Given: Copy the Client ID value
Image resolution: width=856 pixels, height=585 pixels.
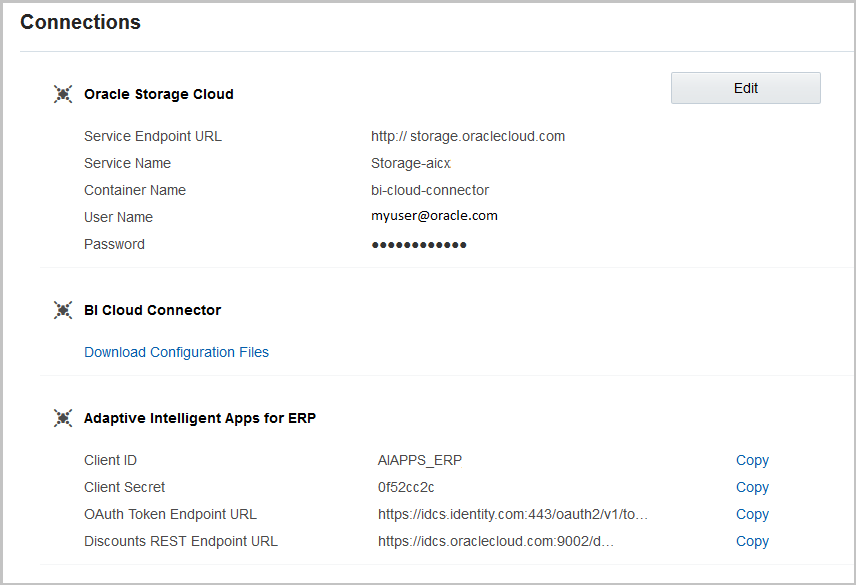Looking at the screenshot, I should click(x=752, y=460).
